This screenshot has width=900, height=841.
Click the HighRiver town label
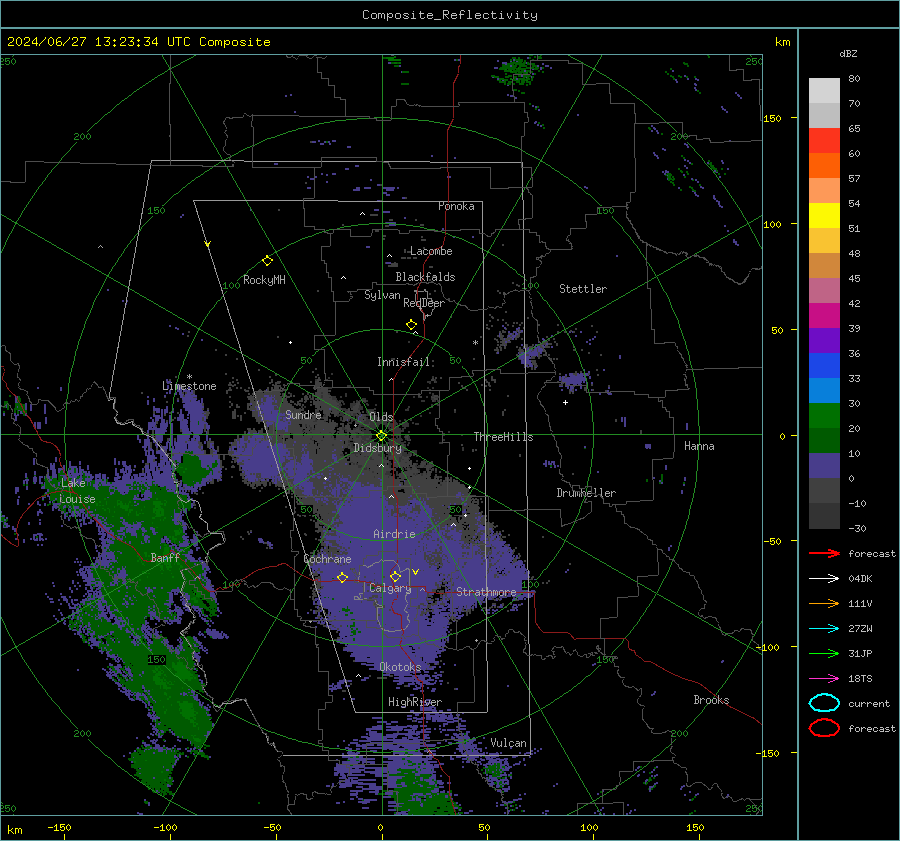tap(415, 702)
